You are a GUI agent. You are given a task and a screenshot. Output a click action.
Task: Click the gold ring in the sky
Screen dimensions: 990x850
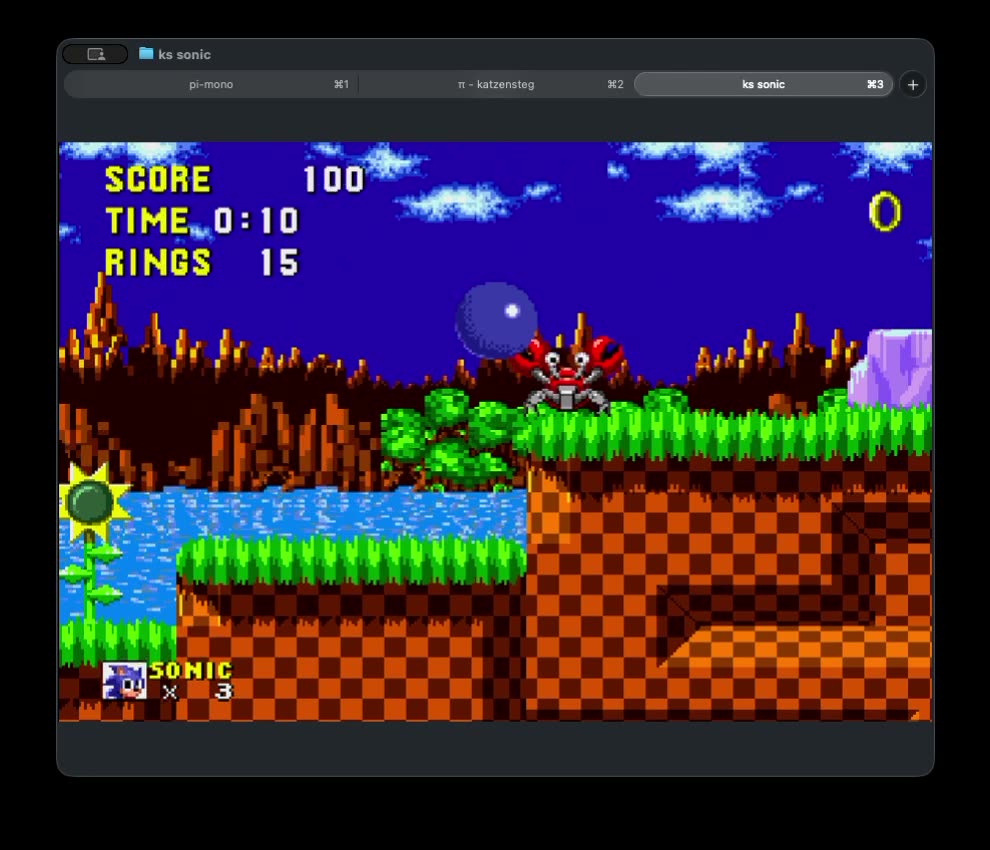click(x=885, y=211)
